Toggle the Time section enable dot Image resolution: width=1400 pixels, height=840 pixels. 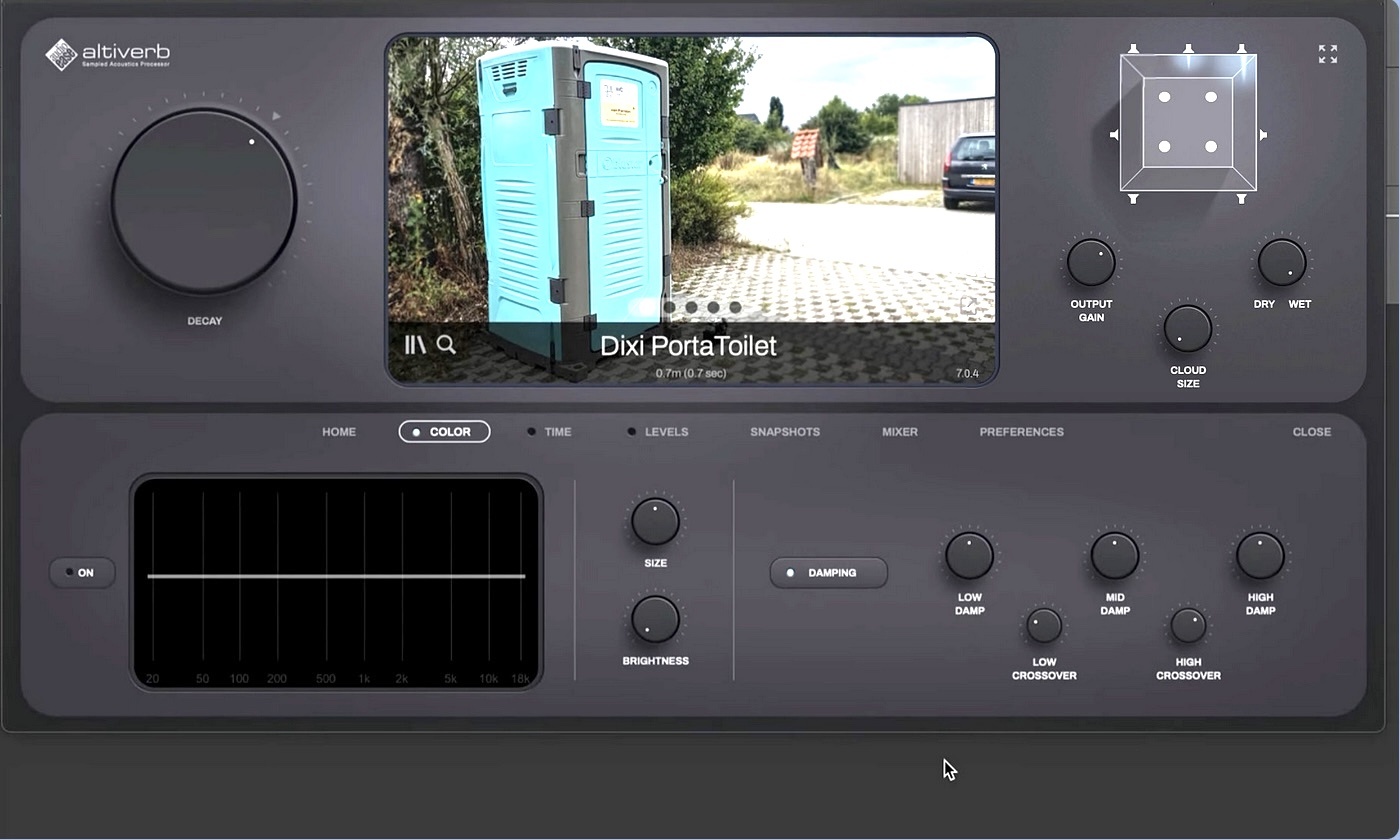pyautogui.click(x=532, y=432)
